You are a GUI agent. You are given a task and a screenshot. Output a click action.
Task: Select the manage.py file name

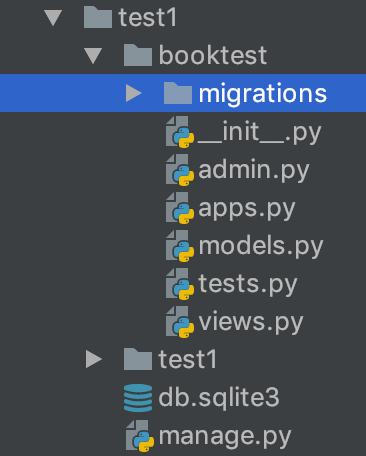click(x=225, y=437)
